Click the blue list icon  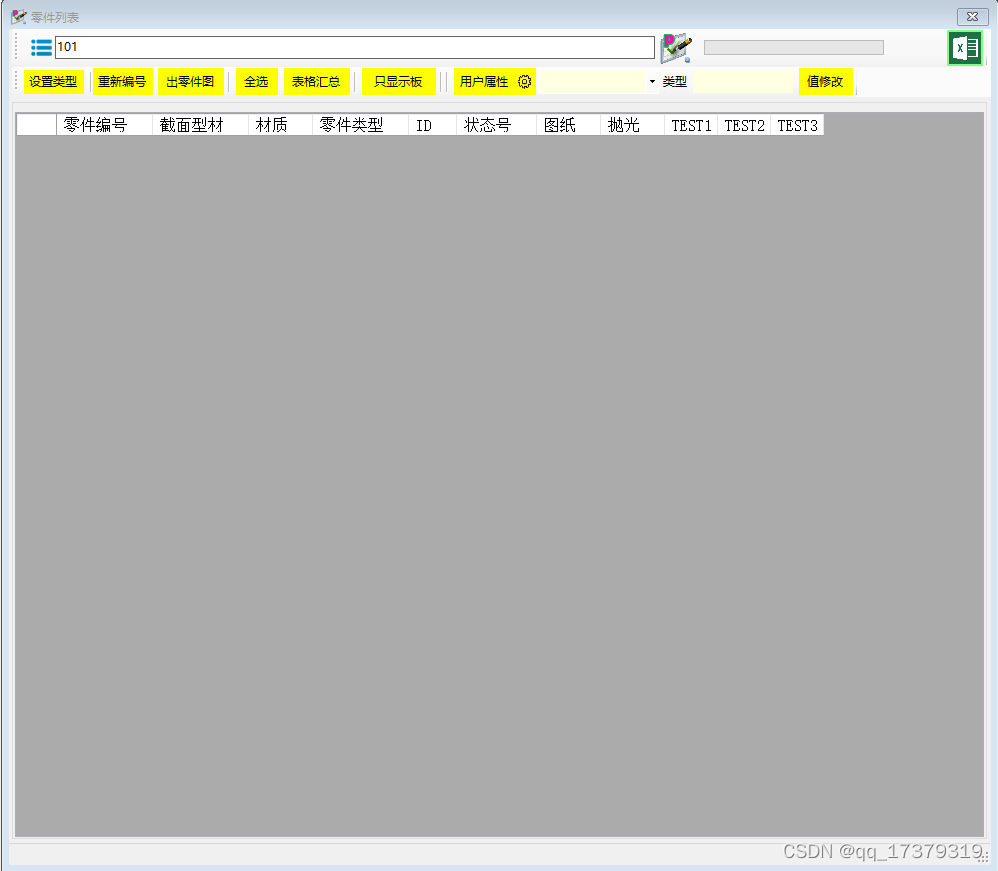click(41, 48)
